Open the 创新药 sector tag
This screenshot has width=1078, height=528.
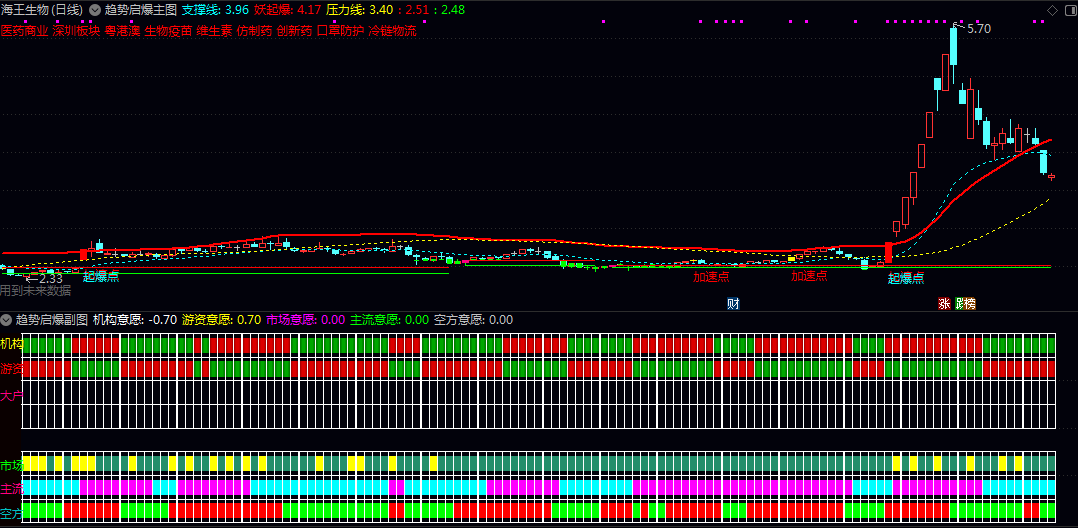pyautogui.click(x=294, y=31)
